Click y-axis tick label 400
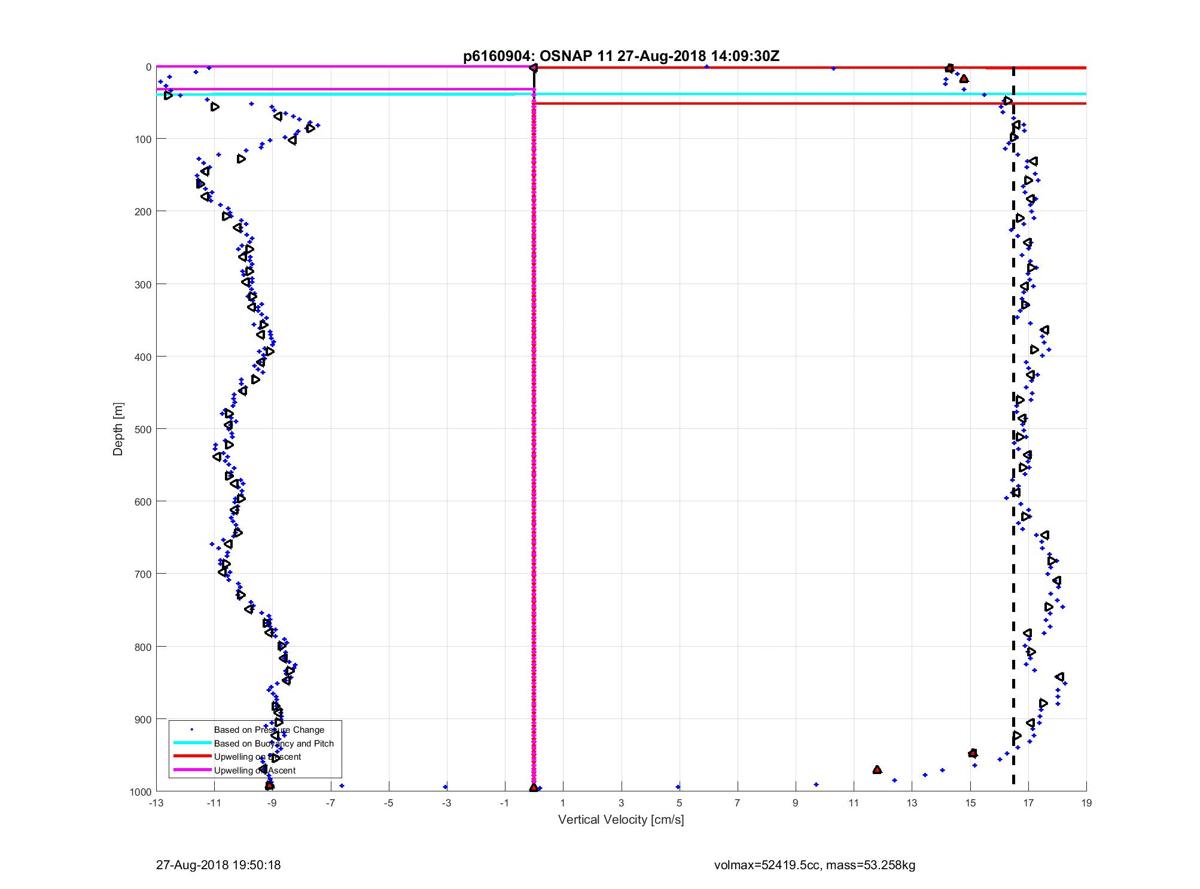This screenshot has height=889, width=1200. pyautogui.click(x=141, y=356)
